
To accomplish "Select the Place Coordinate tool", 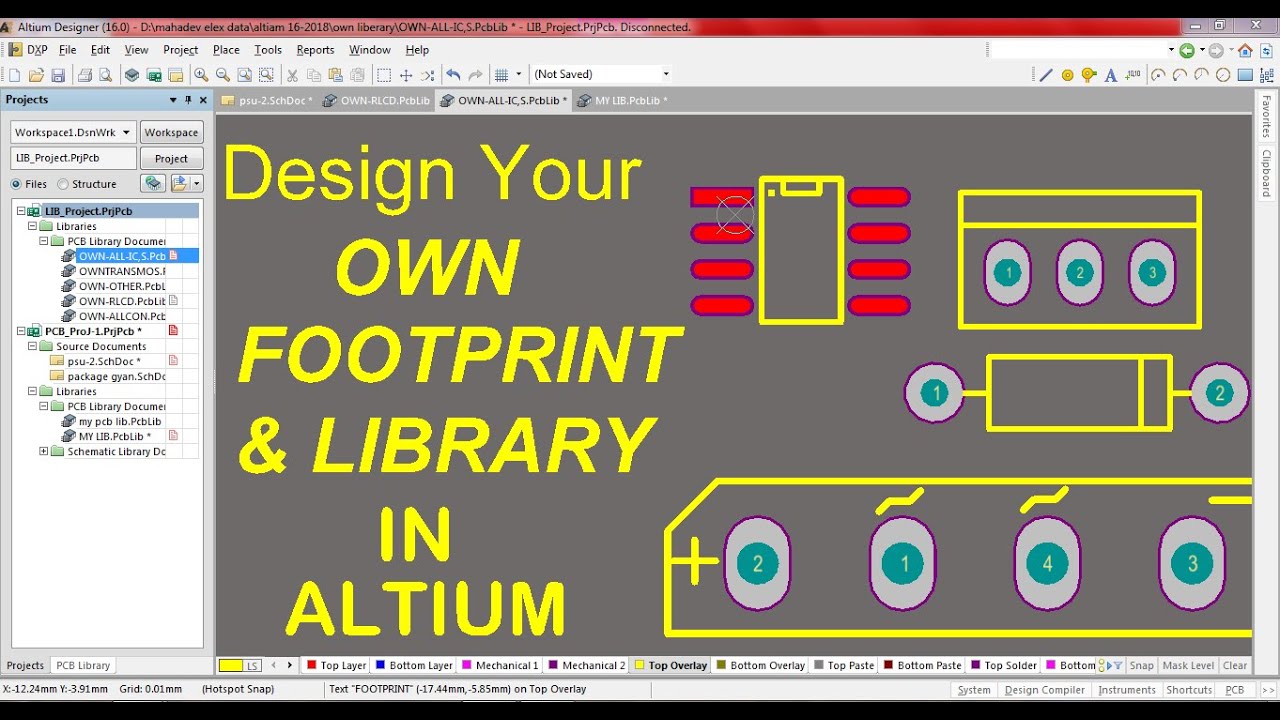I will click(x=1133, y=75).
